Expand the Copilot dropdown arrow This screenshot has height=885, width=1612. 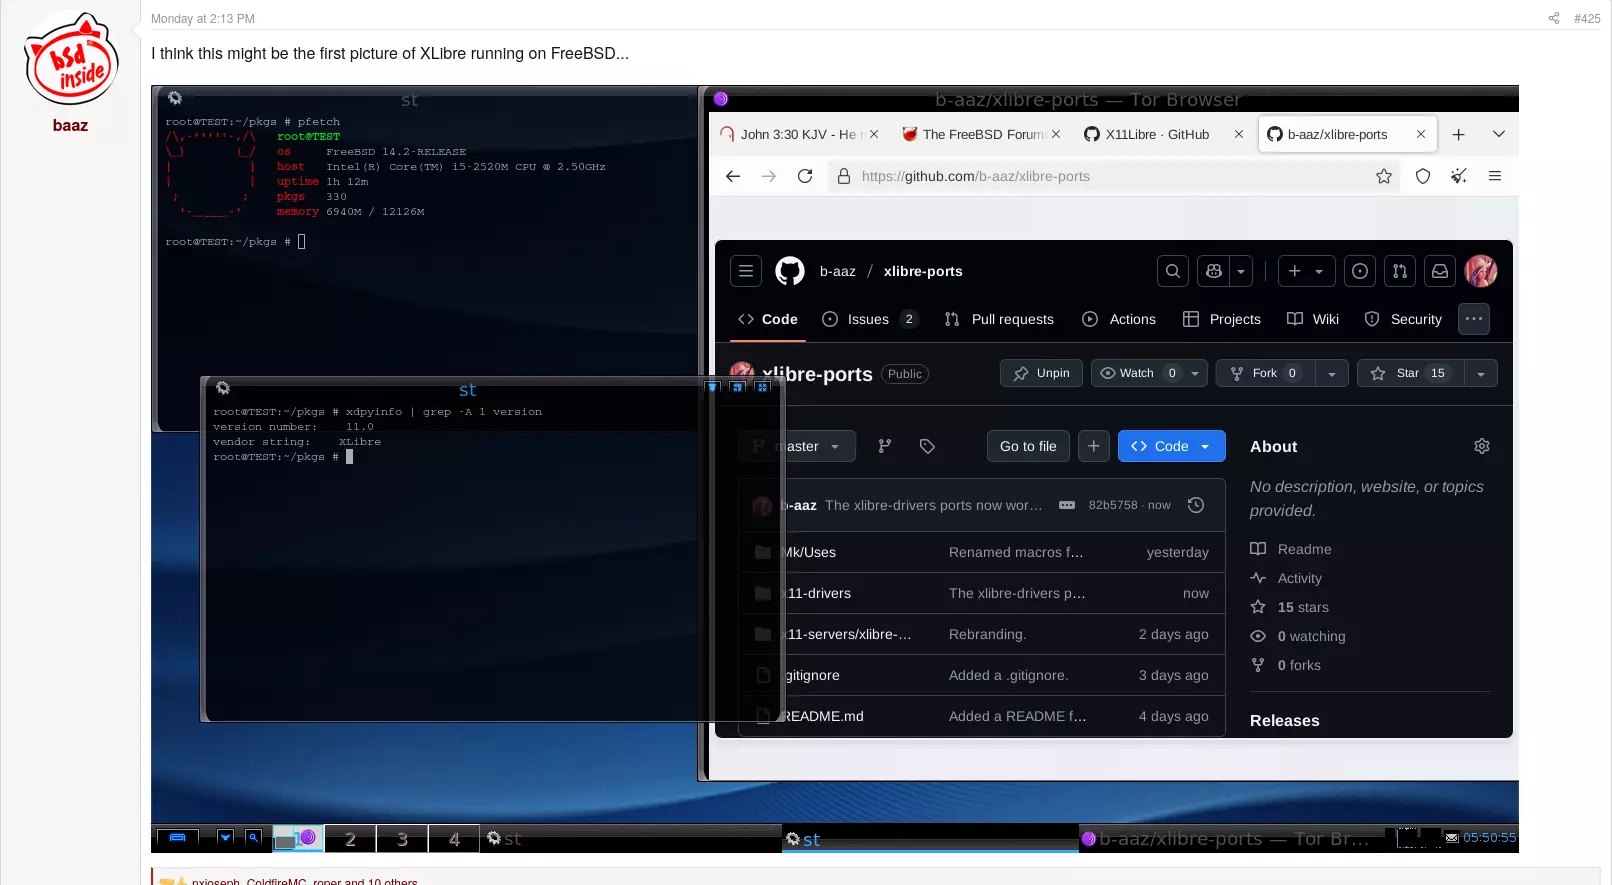pyautogui.click(x=1241, y=271)
